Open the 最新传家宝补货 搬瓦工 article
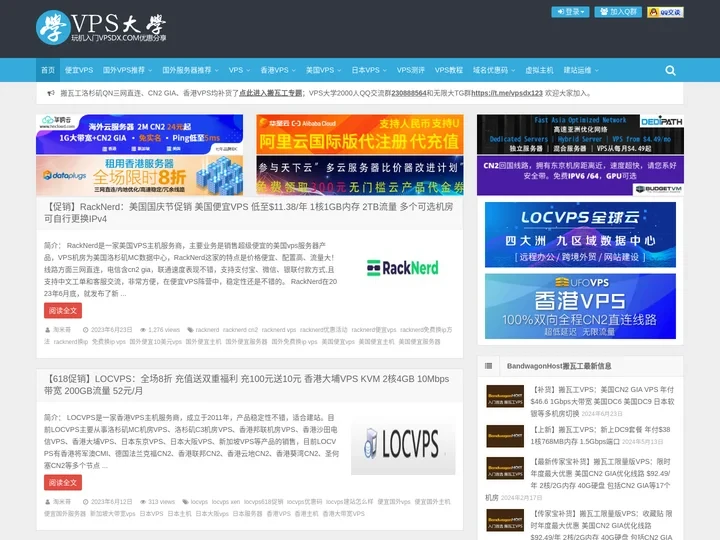Screen dimensions: 720x540 click(x=602, y=473)
